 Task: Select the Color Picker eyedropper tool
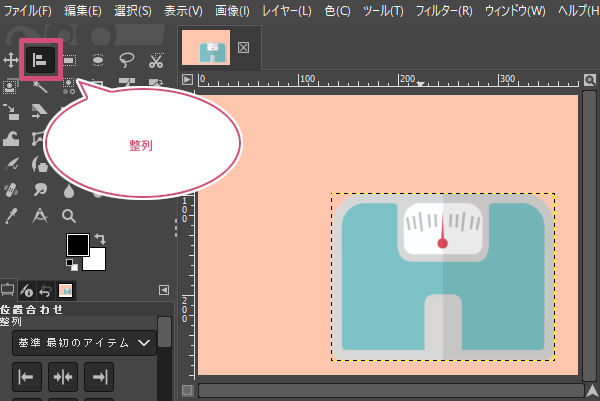[x=11, y=215]
